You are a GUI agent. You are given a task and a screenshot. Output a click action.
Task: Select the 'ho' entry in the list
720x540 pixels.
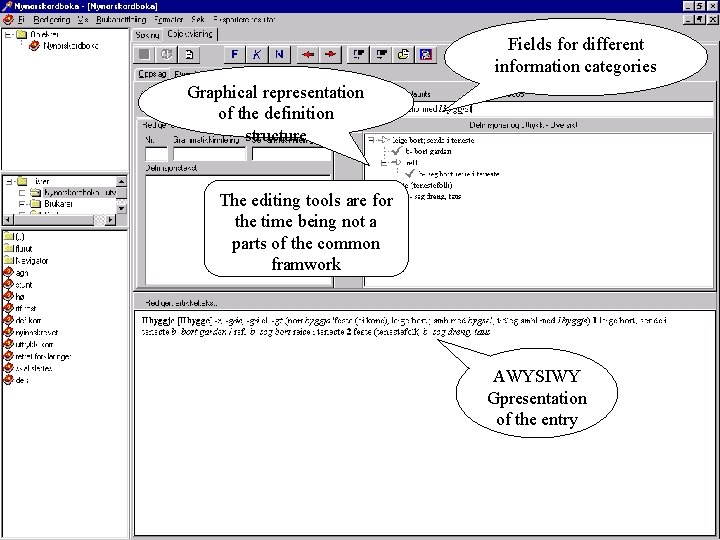[x=14, y=296]
